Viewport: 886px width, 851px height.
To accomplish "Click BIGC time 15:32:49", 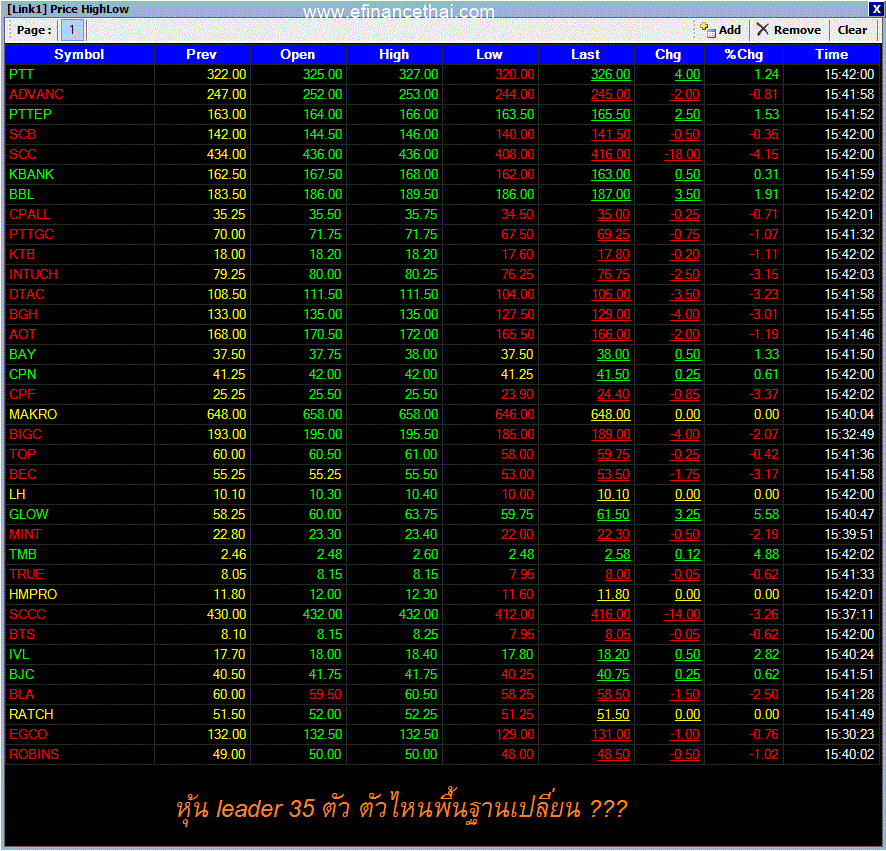I will (849, 435).
